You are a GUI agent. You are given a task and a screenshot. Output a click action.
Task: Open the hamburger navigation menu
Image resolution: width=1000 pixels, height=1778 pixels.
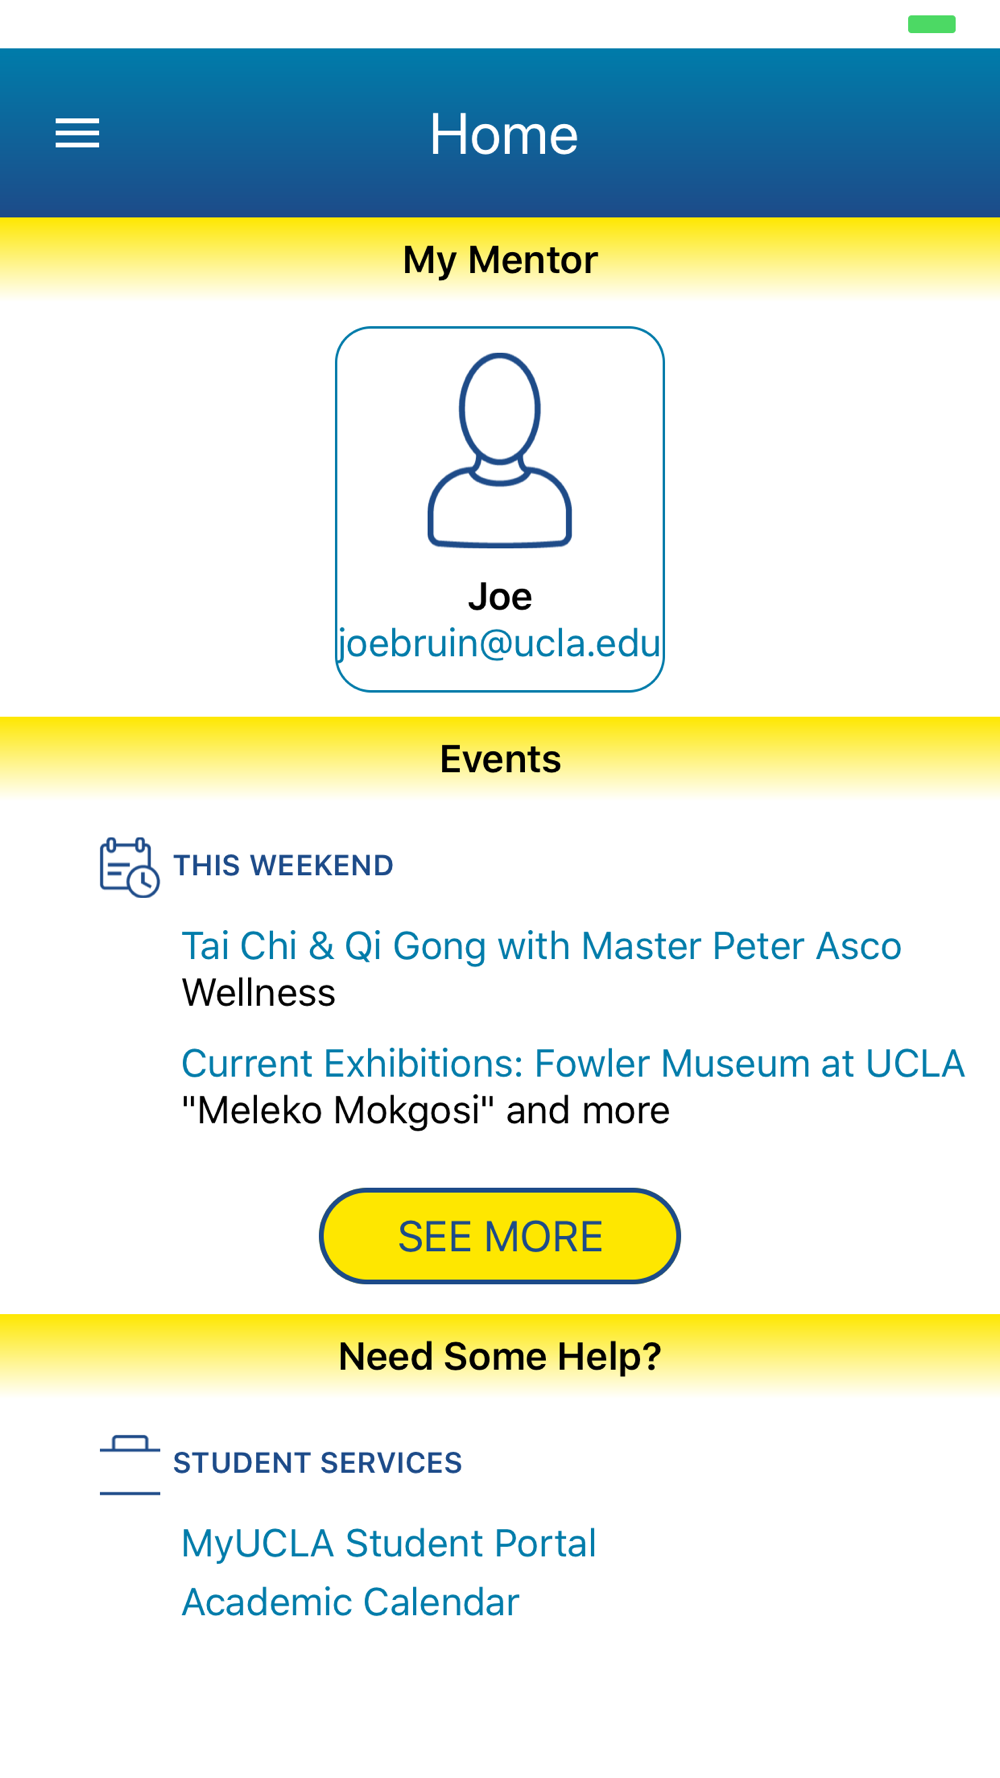pyautogui.click(x=77, y=133)
